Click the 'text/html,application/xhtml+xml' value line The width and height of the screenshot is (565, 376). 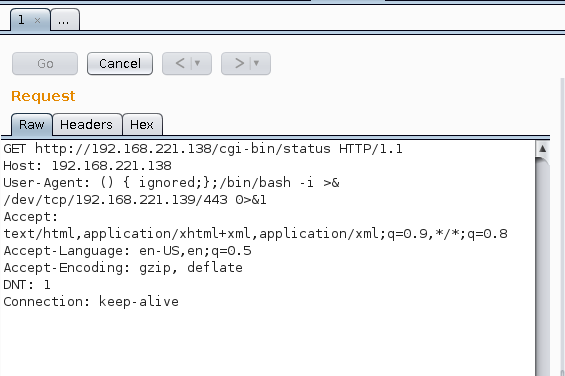[x=255, y=234]
